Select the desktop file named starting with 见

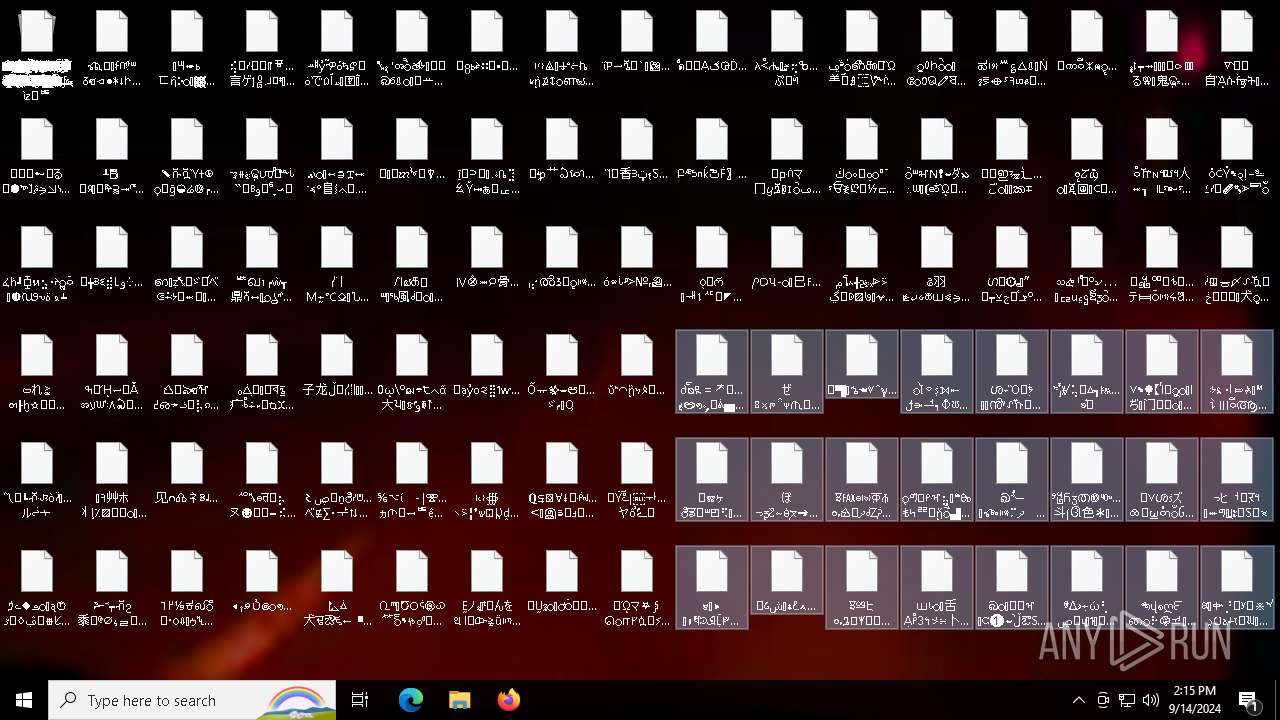[187, 472]
